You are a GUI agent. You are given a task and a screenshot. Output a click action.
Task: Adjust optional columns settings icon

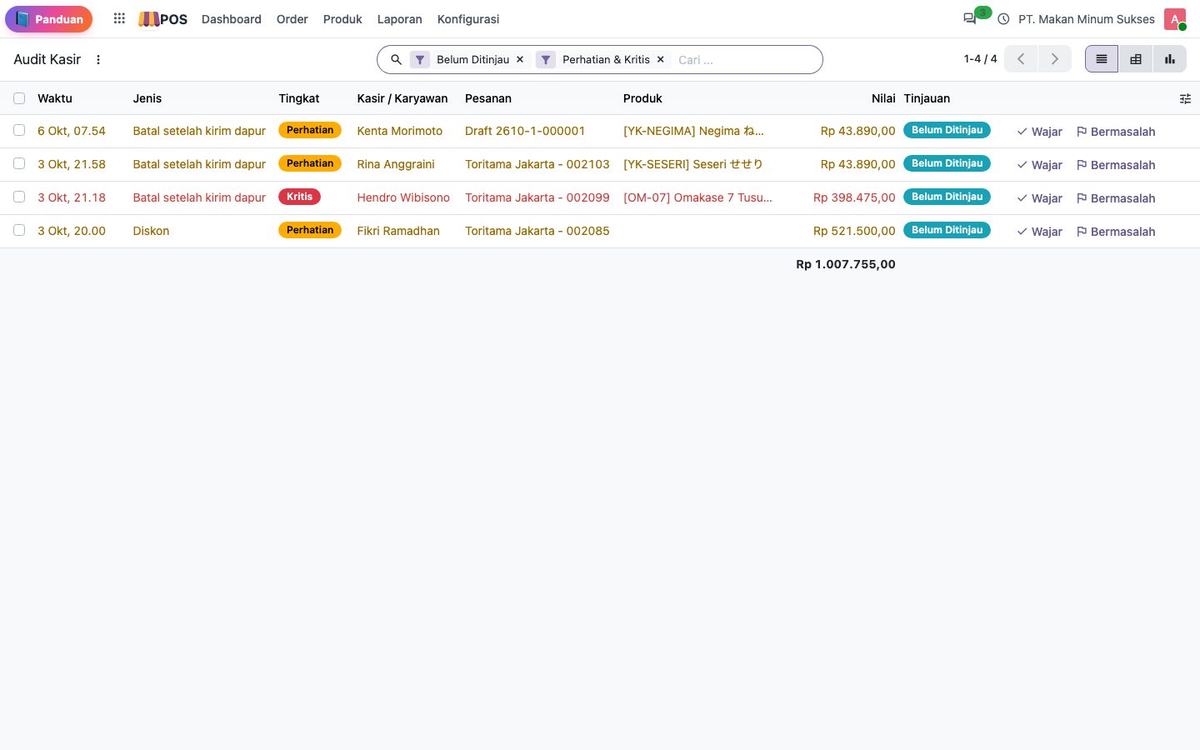1185,99
